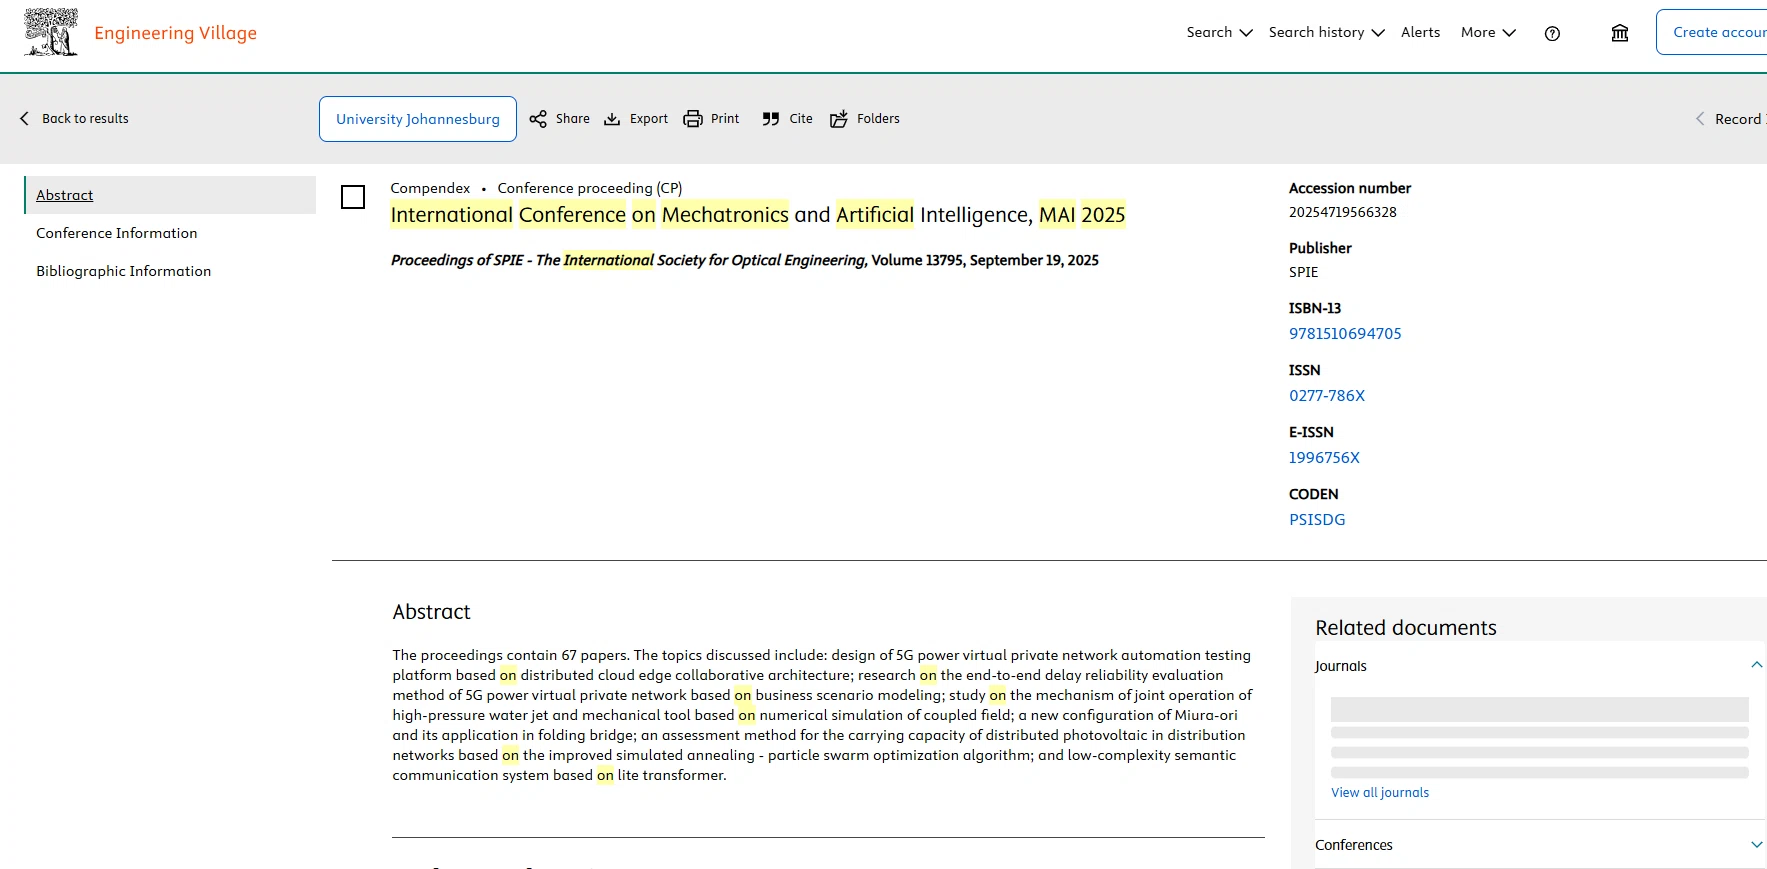Open the Search history dropdown
Viewport: 1767px width, 869px height.
1326,33
